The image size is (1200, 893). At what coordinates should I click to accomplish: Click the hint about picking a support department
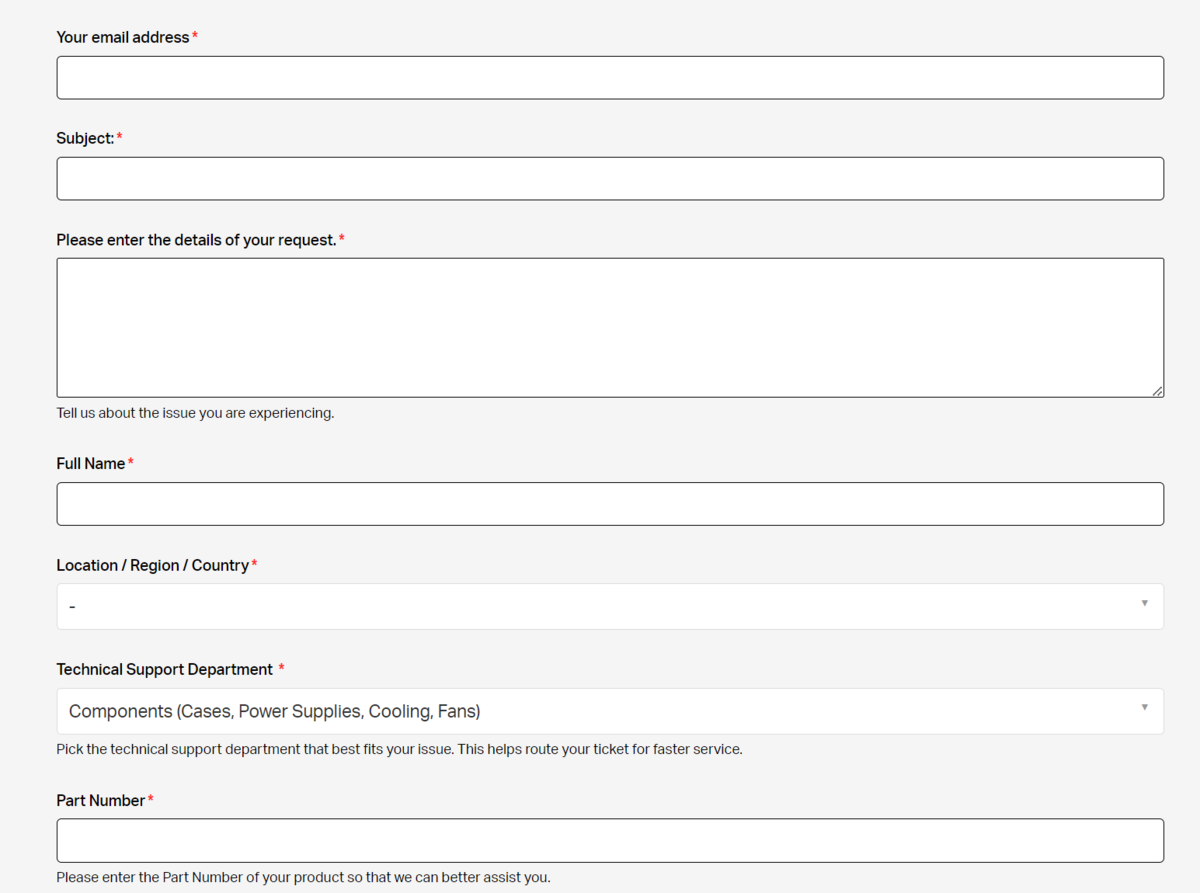pyautogui.click(x=399, y=749)
